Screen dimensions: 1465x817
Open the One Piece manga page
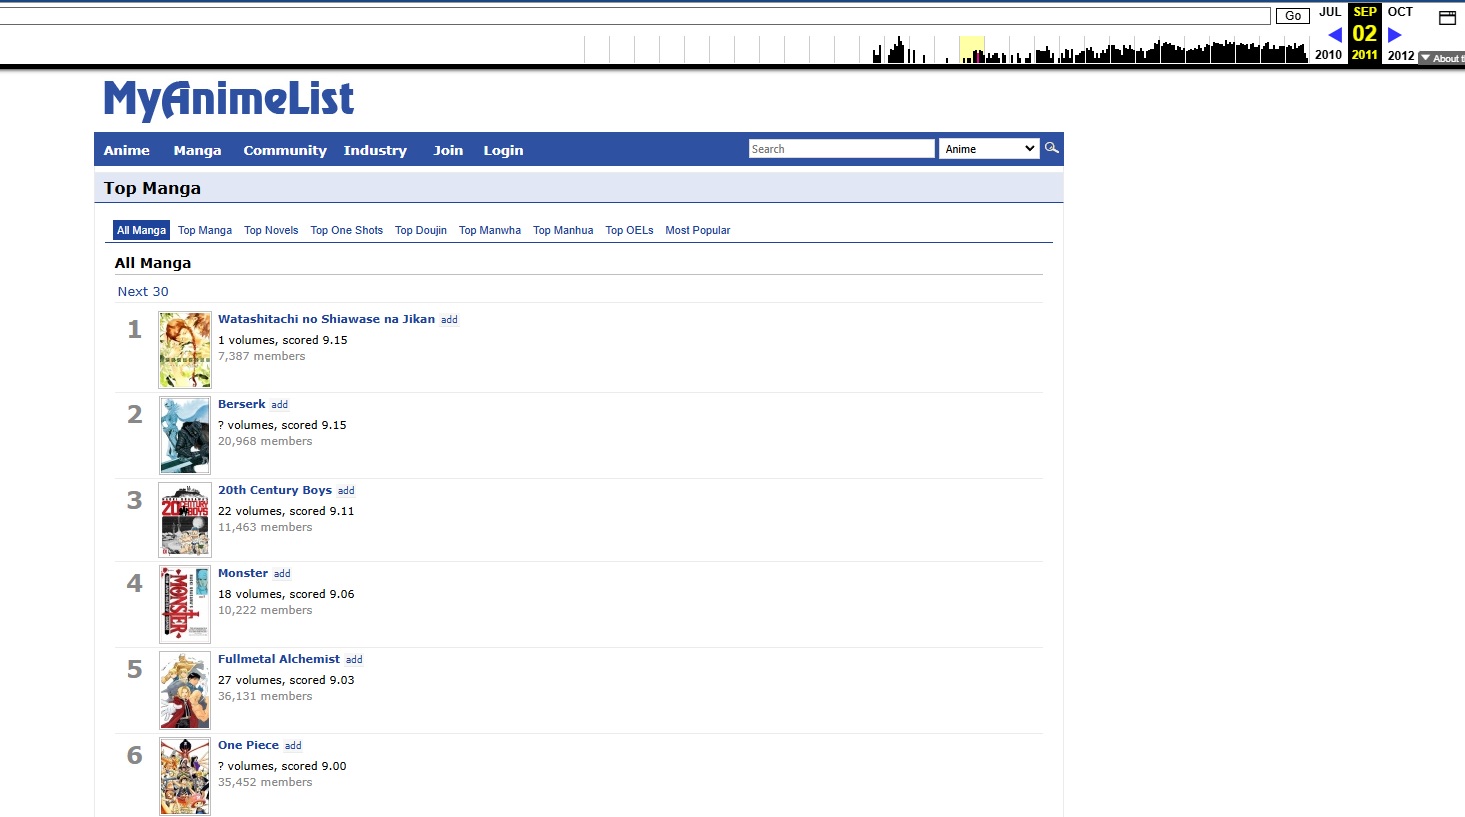248,745
